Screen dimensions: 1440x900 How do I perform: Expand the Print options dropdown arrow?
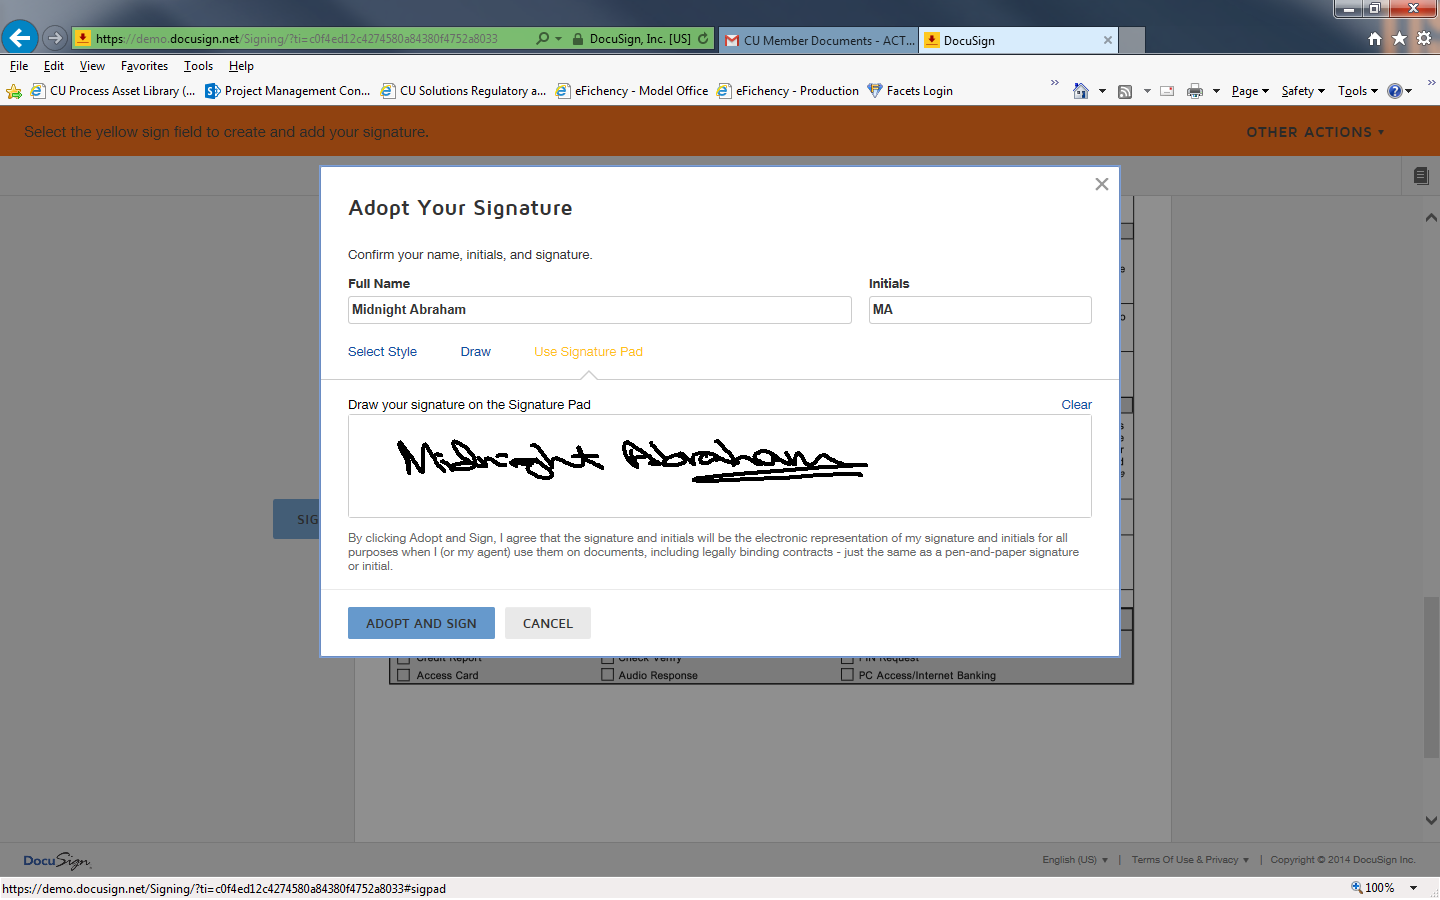pos(1216,91)
